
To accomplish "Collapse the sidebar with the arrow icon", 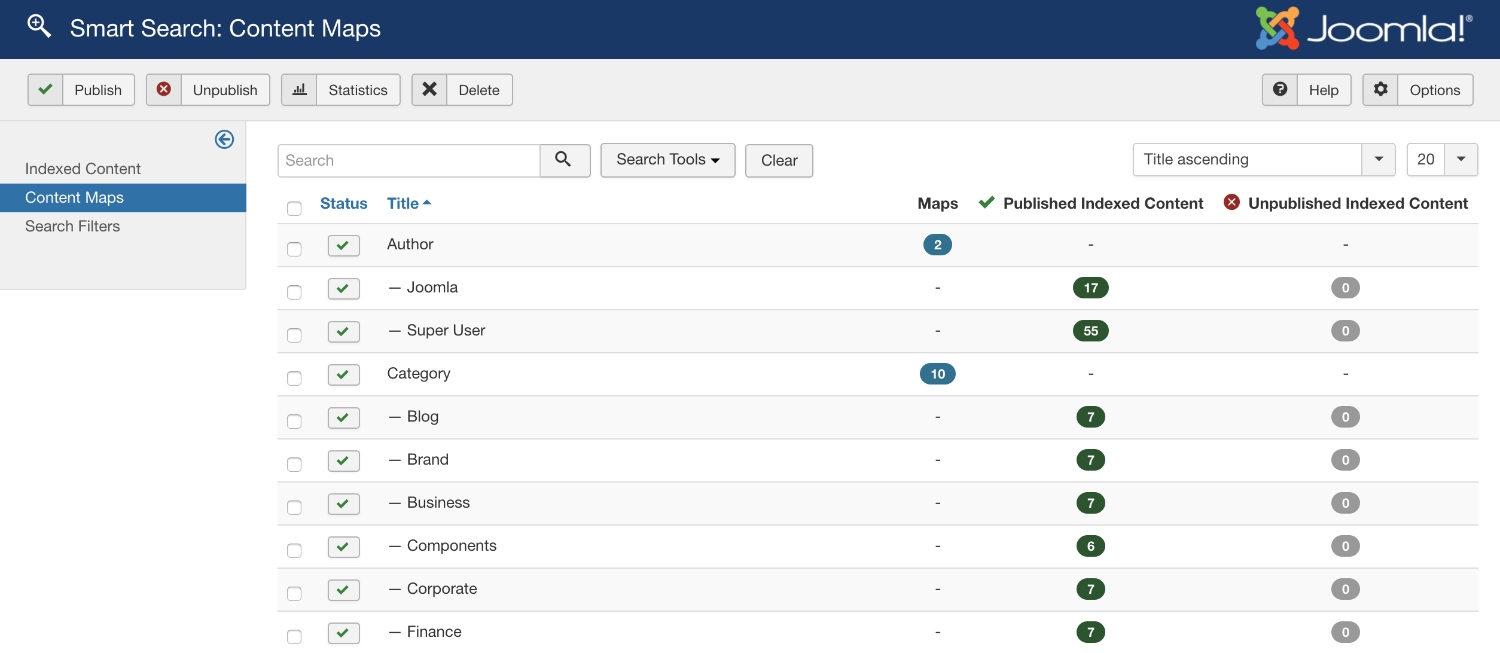I will pos(224,139).
